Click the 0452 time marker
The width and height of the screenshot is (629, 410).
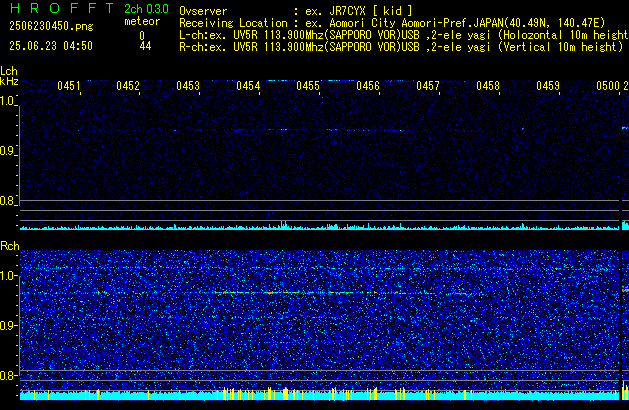tap(128, 86)
